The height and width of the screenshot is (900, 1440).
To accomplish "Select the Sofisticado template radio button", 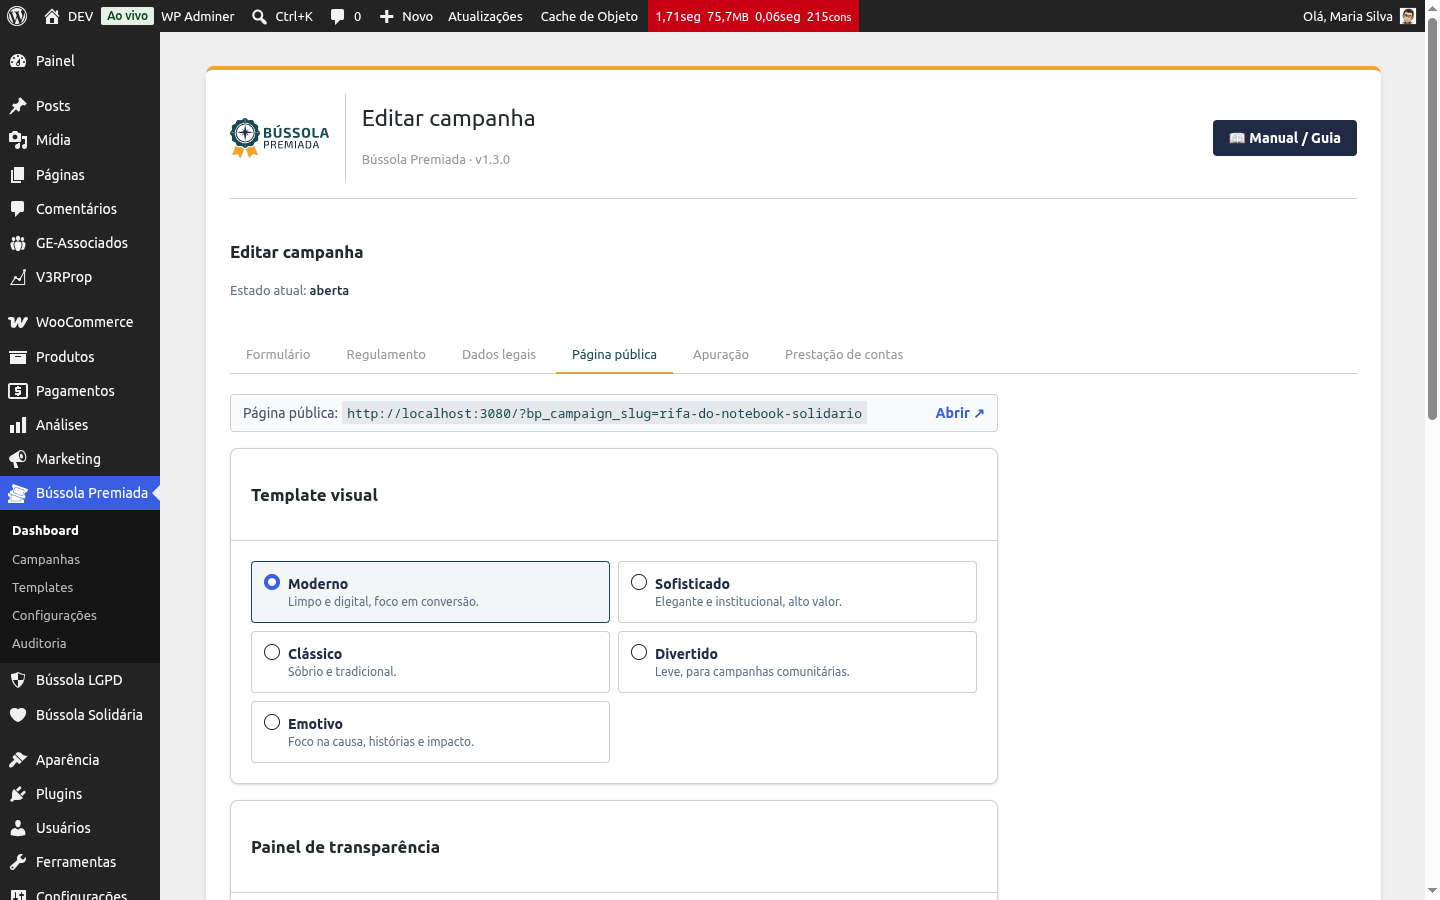I will click(x=639, y=582).
